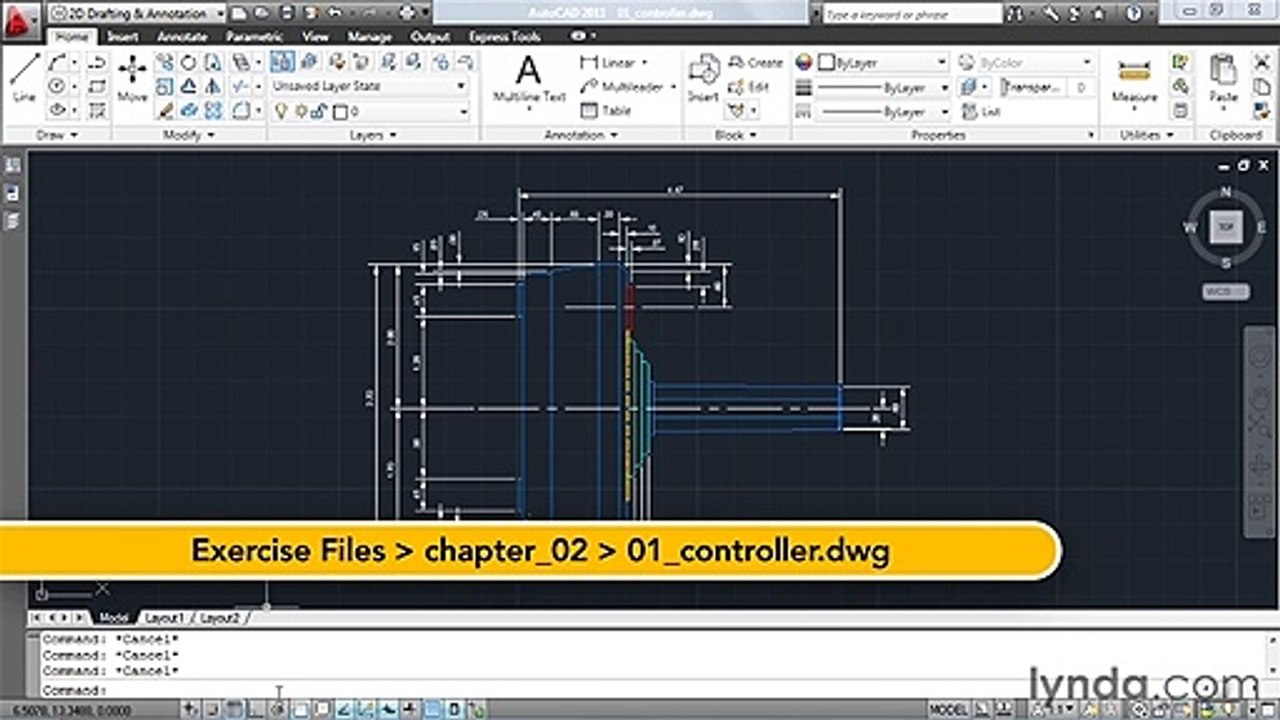Select the Erase tool in Modify panel
The image size is (1280, 720).
(164, 110)
